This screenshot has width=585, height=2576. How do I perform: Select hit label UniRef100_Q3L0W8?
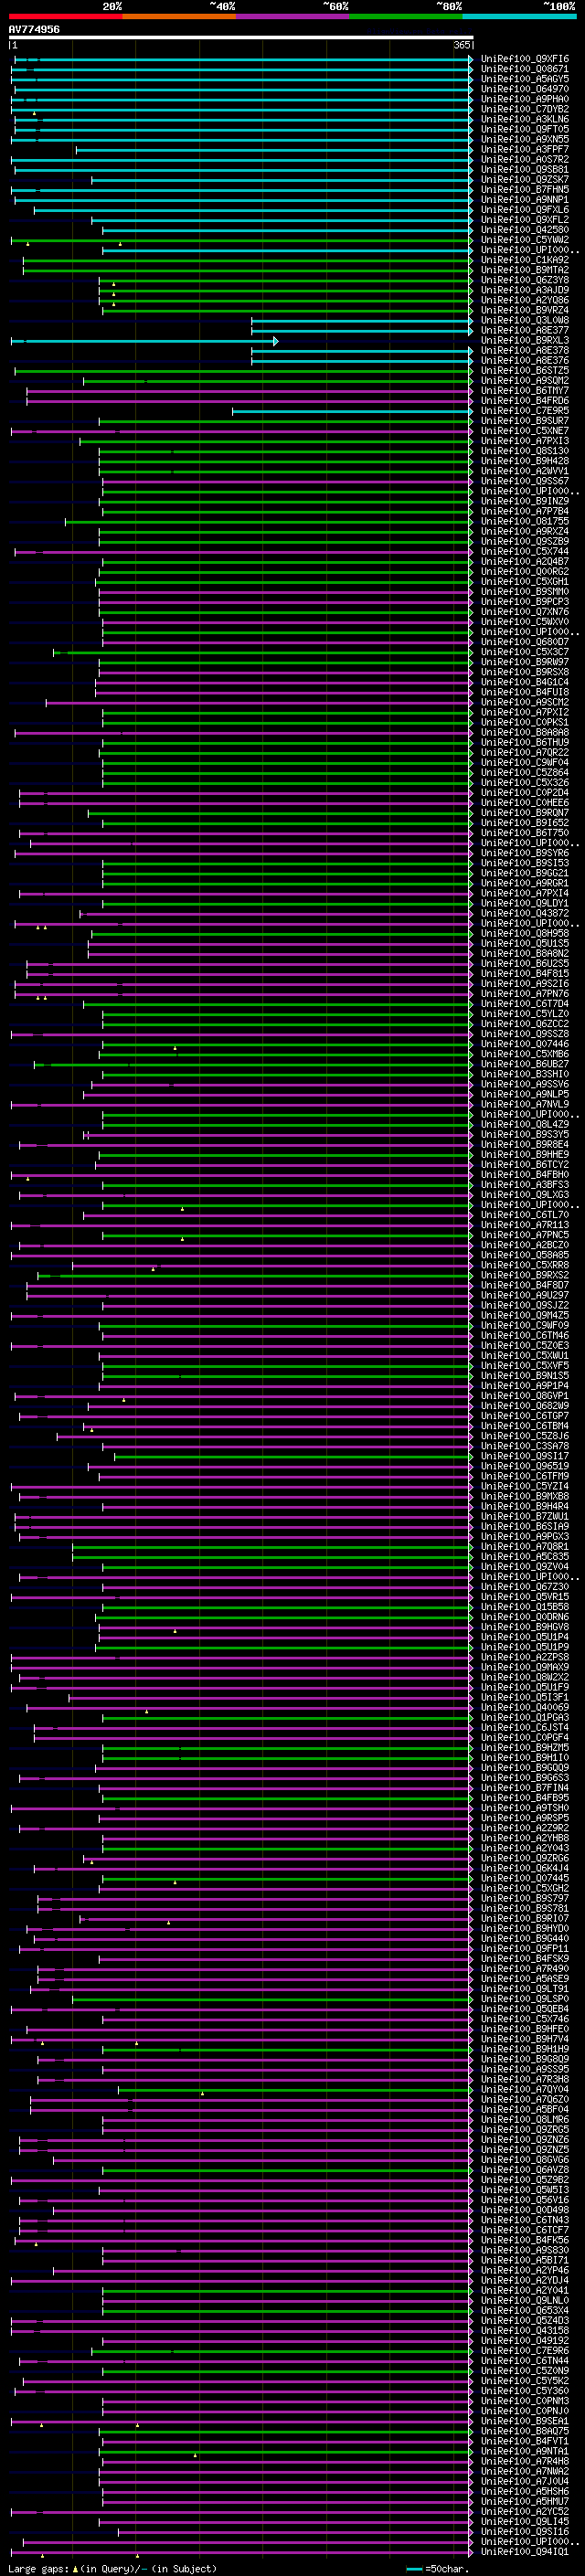coord(525,320)
